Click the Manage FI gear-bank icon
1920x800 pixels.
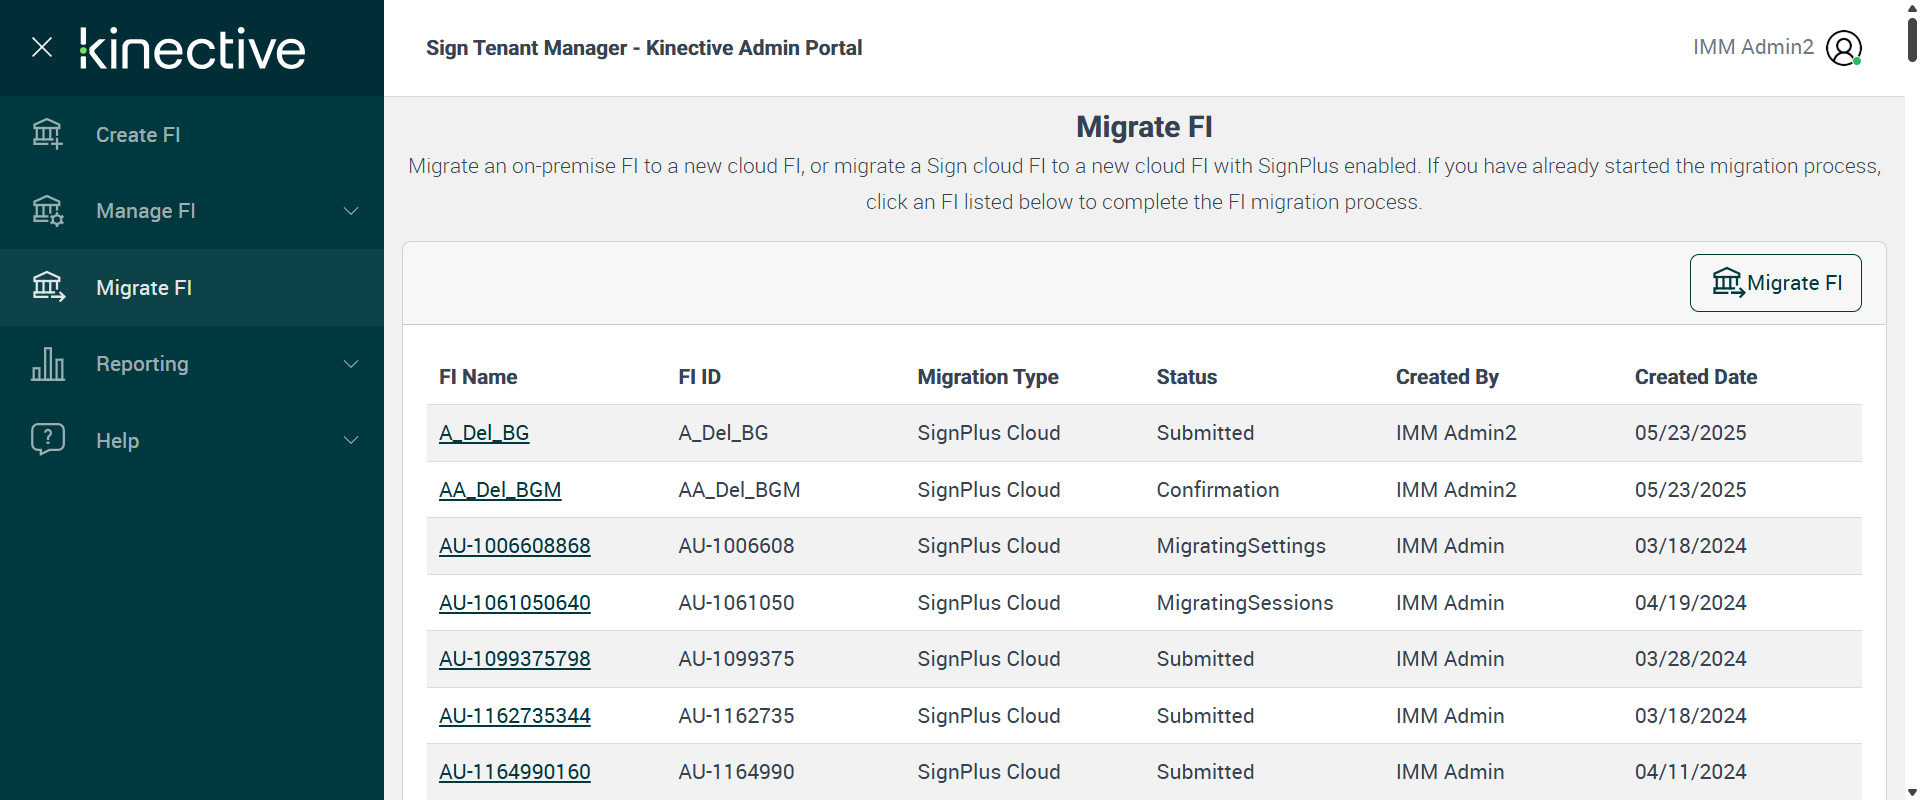[x=47, y=211]
